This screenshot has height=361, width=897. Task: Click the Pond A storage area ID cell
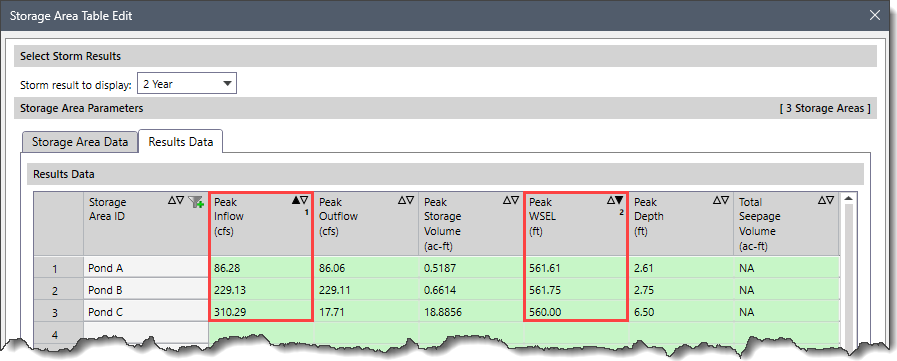pos(146,268)
